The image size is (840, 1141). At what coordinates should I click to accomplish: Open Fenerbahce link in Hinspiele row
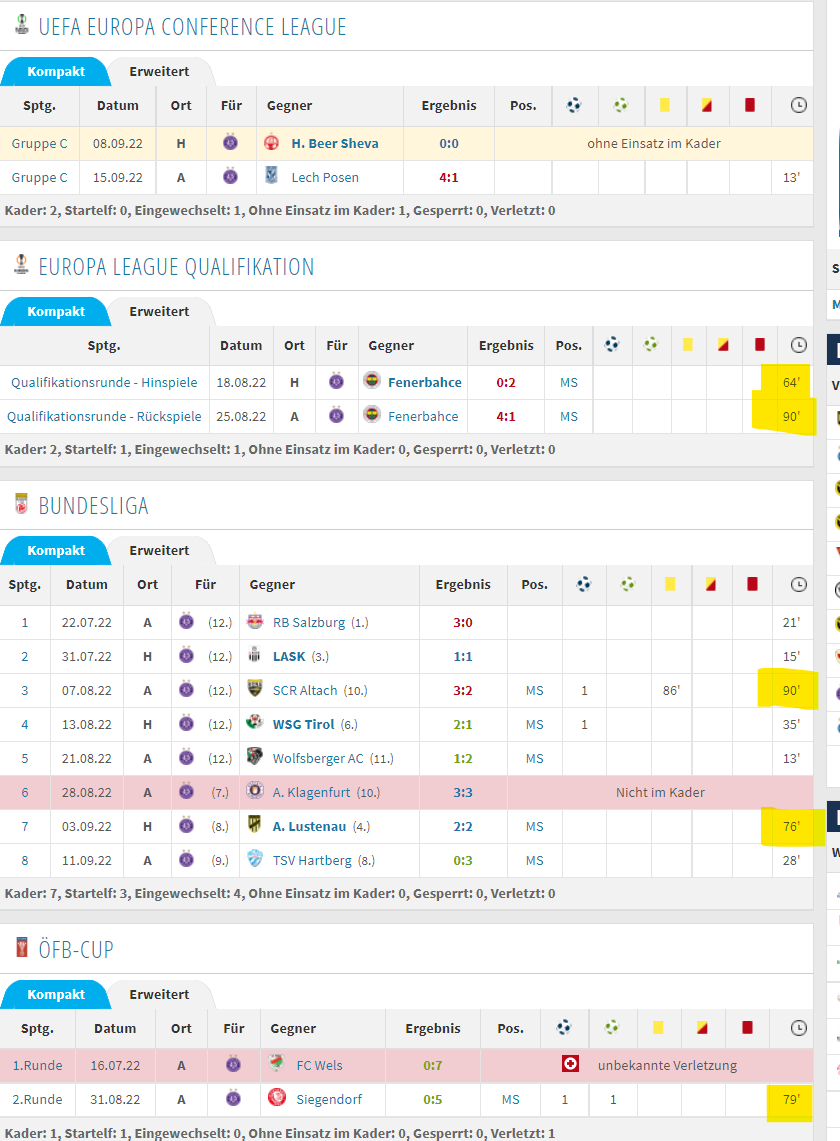coord(424,383)
